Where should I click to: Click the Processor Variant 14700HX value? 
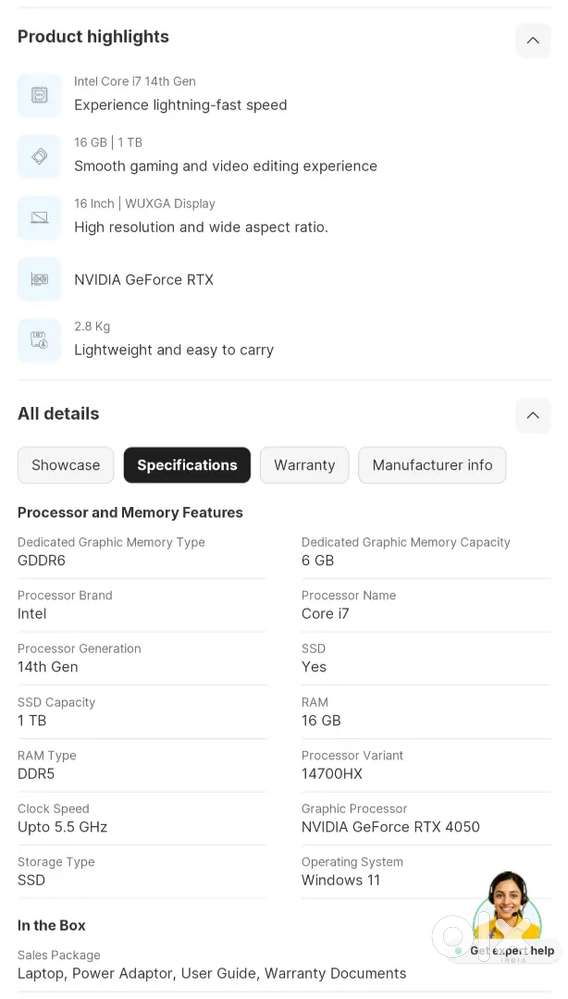coord(332,774)
